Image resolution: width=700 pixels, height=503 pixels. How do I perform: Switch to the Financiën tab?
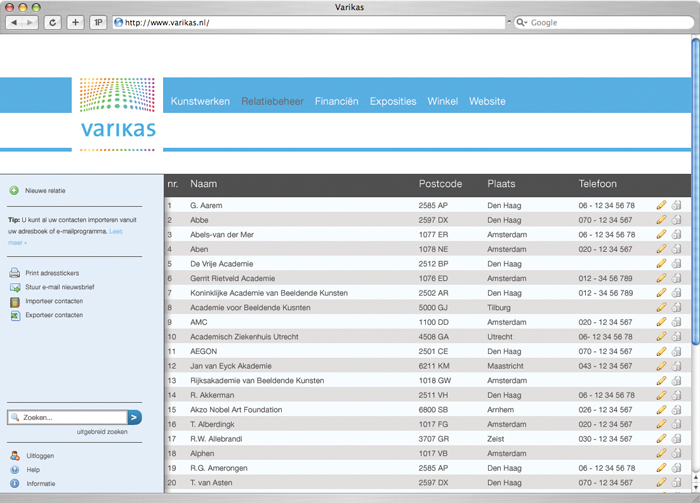pos(336,101)
